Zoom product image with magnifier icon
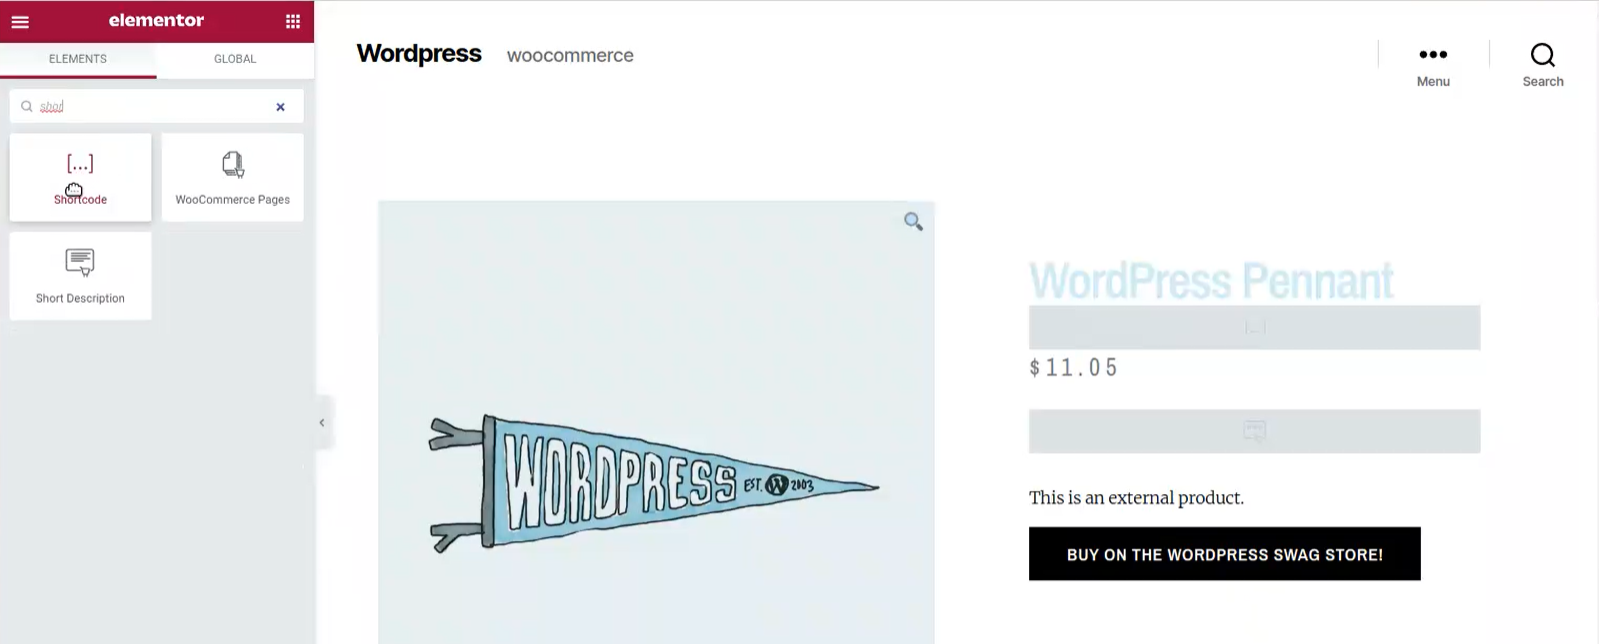Image resolution: width=1599 pixels, height=644 pixels. pyautogui.click(x=913, y=221)
